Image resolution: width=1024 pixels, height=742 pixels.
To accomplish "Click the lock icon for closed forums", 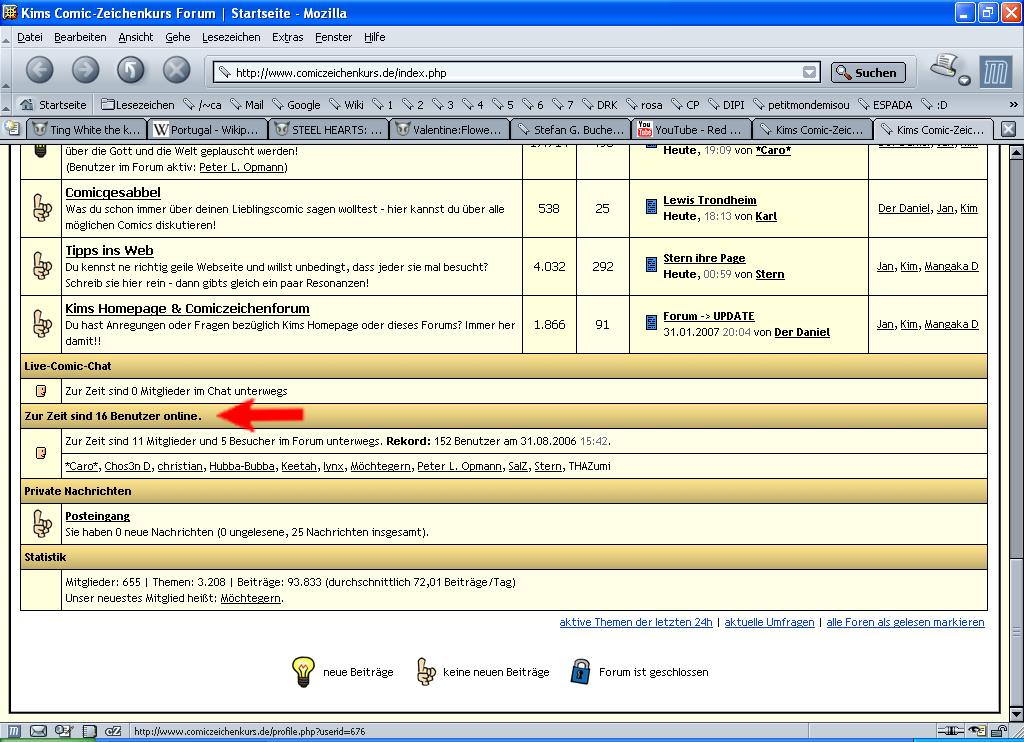I will (581, 671).
